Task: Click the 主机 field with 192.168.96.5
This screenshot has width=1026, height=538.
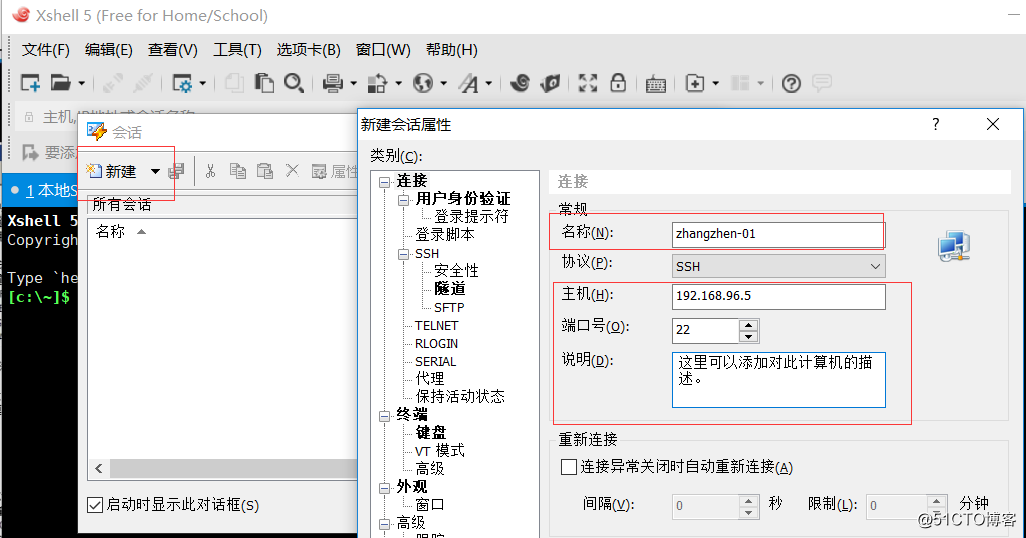Action: (779, 296)
